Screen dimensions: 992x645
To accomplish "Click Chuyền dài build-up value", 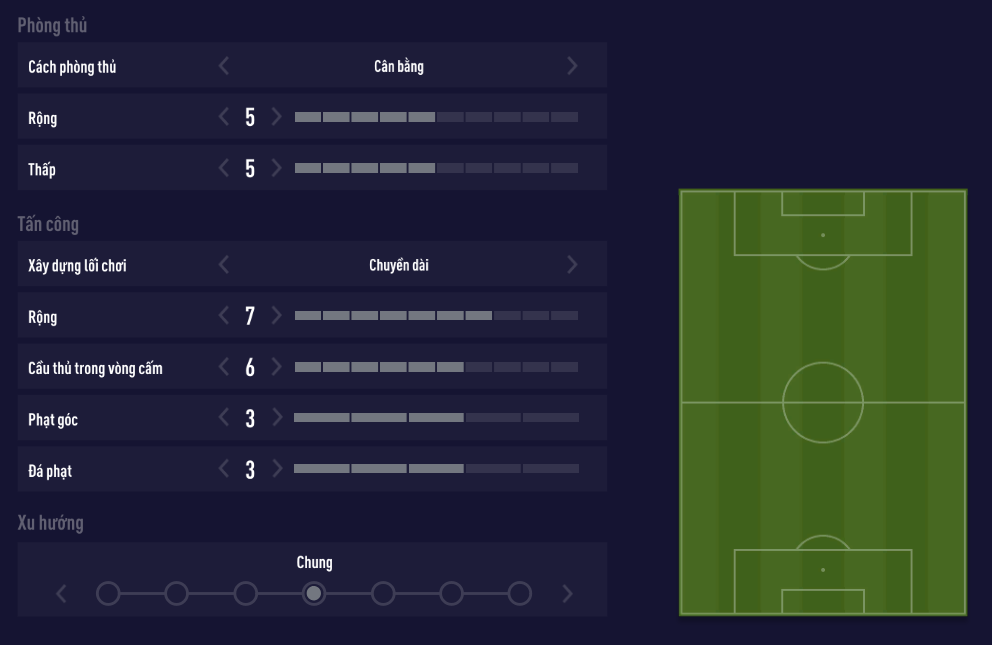I will pos(399,265).
